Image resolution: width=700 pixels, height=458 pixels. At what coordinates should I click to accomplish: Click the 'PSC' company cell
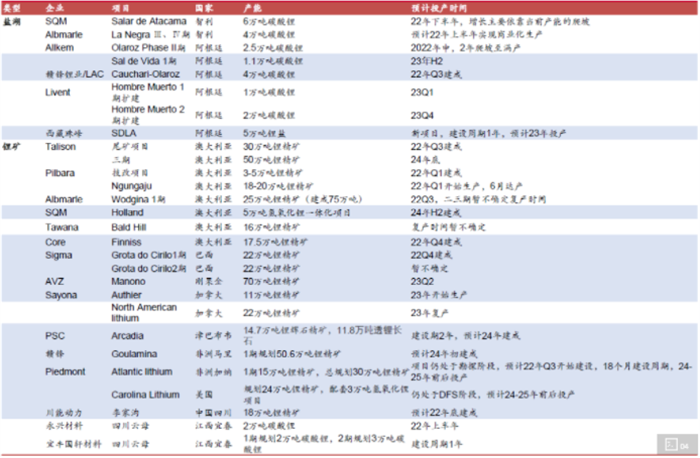point(55,336)
